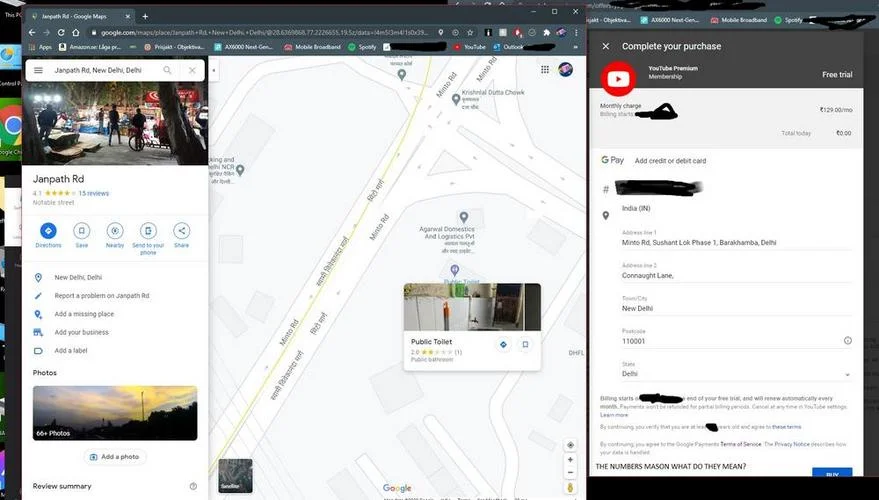Click the search magnifier in Maps search box
The width and height of the screenshot is (879, 500).
[x=167, y=70]
